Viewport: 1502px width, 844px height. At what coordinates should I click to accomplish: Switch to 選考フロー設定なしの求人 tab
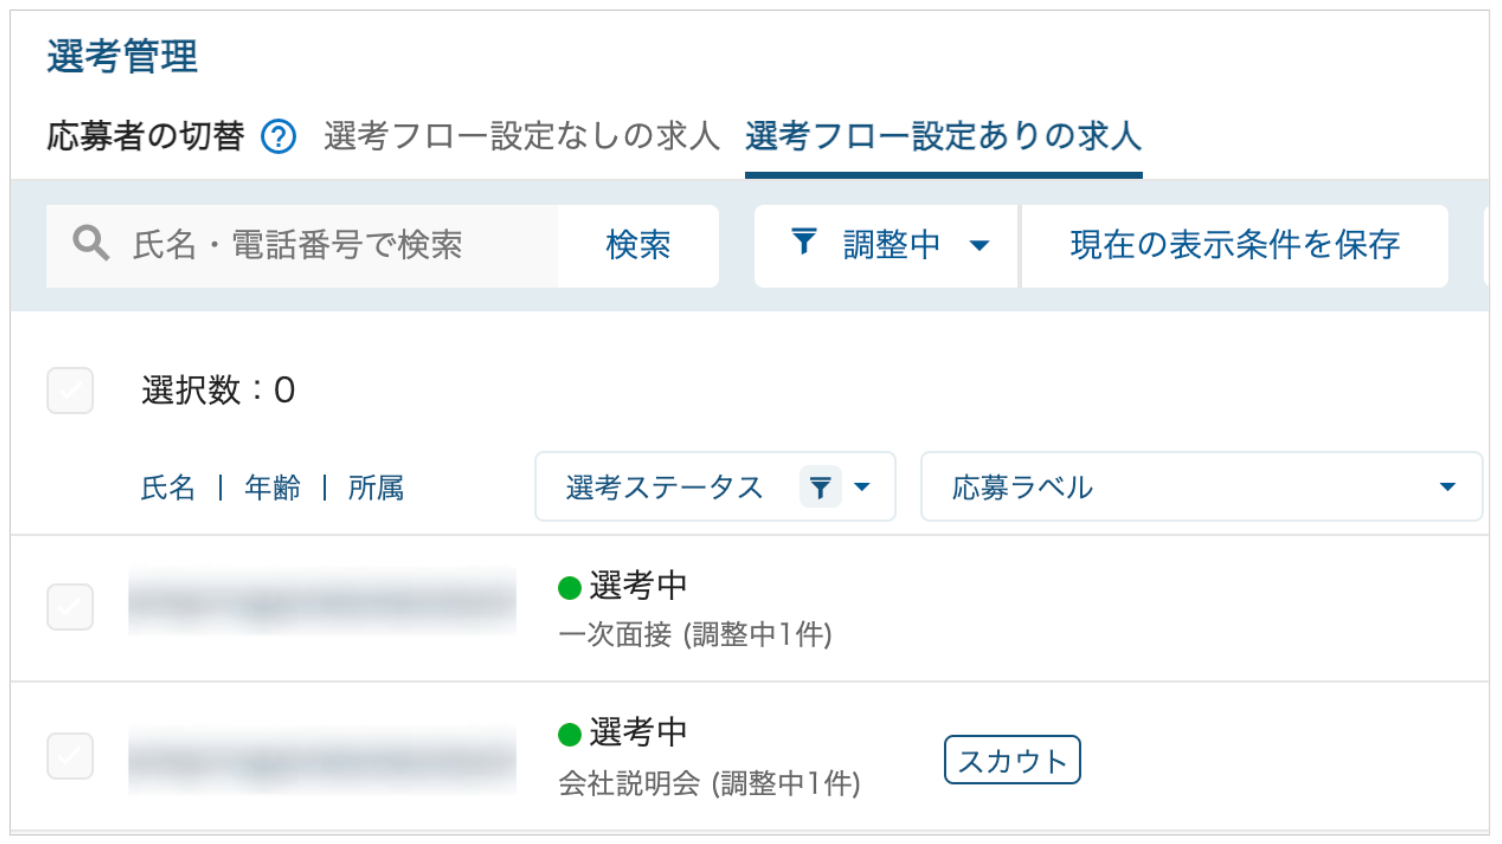[x=521, y=136]
